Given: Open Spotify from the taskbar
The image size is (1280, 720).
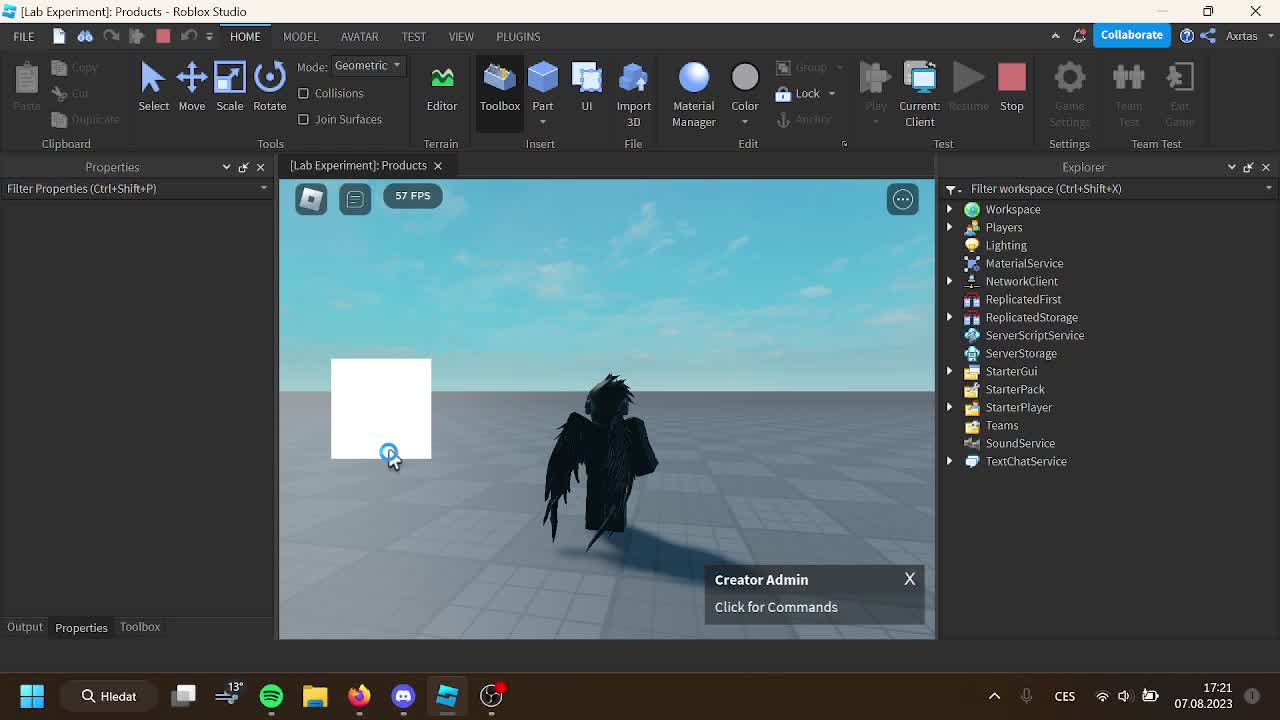Looking at the screenshot, I should [271, 696].
